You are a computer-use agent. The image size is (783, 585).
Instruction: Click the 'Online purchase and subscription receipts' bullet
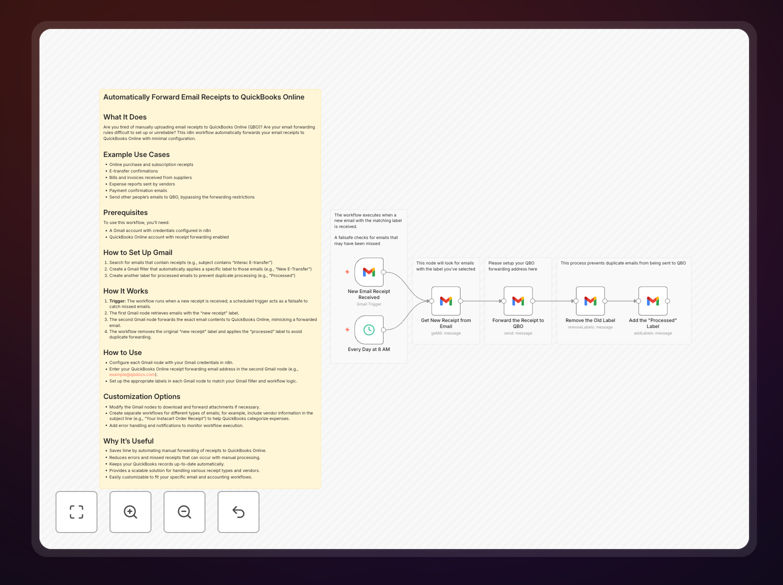coord(151,164)
